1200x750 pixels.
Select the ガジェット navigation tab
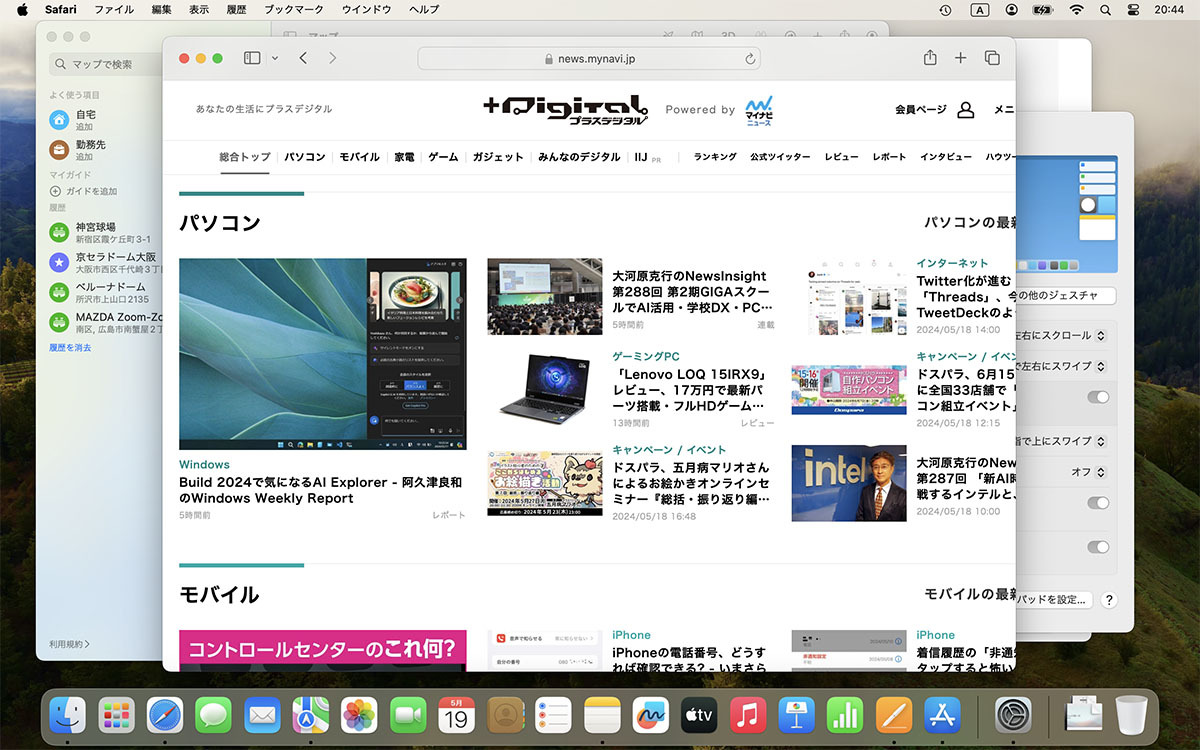[x=498, y=157]
